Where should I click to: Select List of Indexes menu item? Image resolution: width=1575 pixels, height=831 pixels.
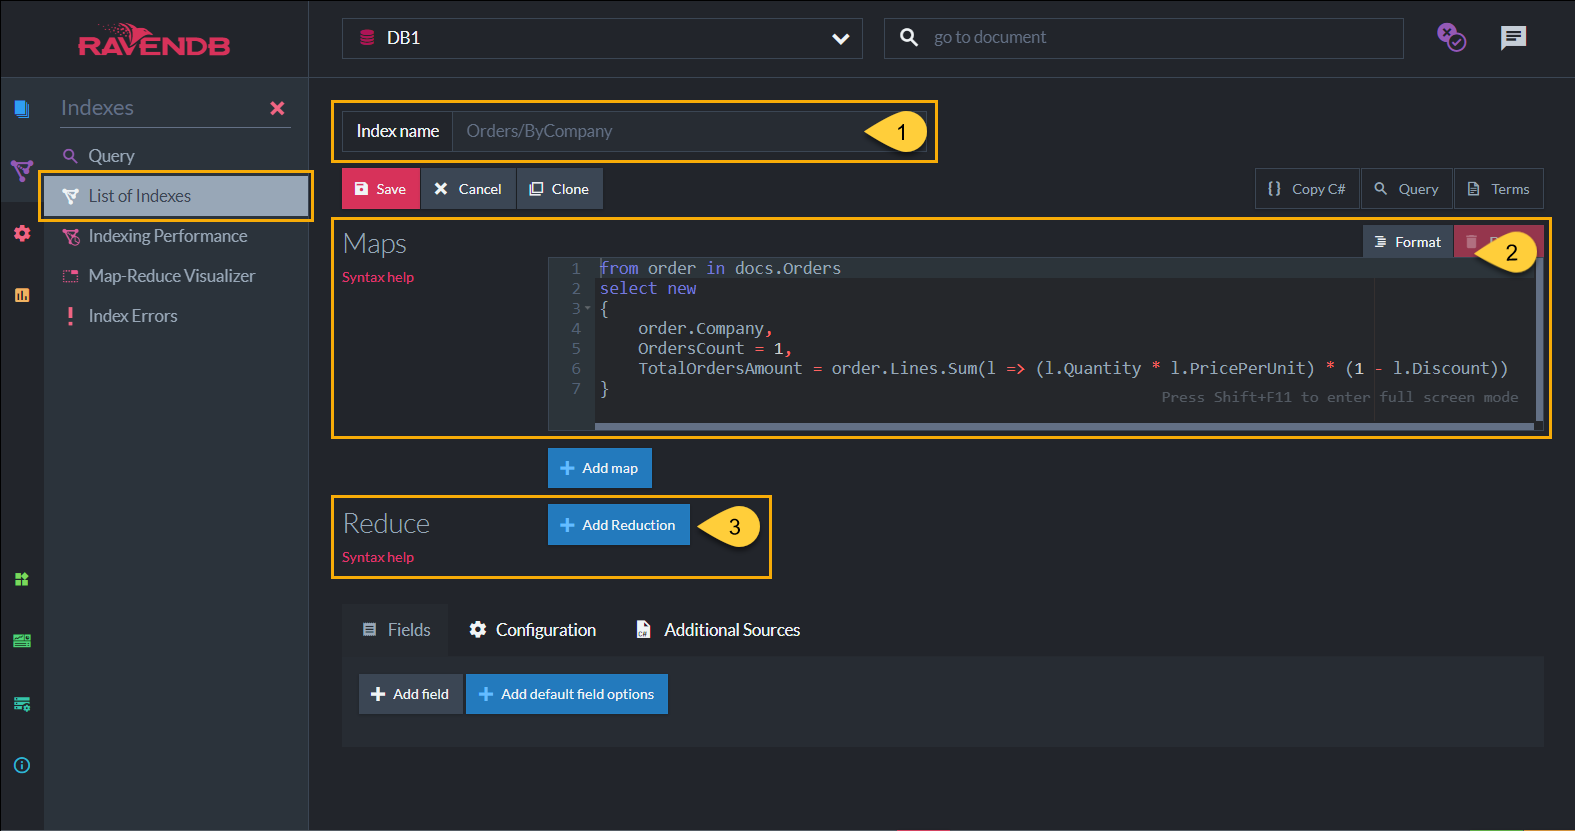pos(176,196)
